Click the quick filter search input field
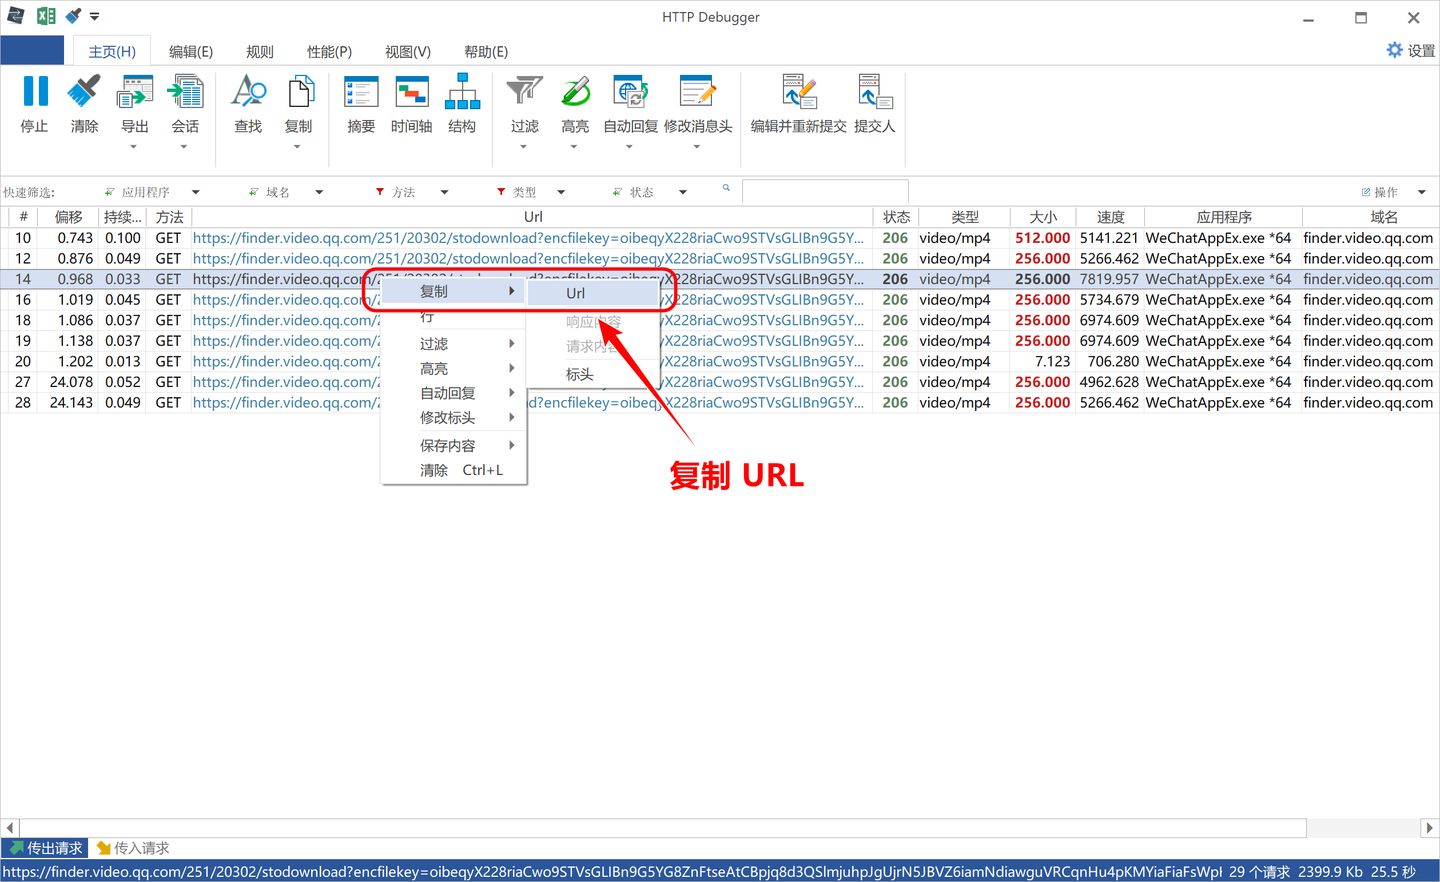 (825, 191)
